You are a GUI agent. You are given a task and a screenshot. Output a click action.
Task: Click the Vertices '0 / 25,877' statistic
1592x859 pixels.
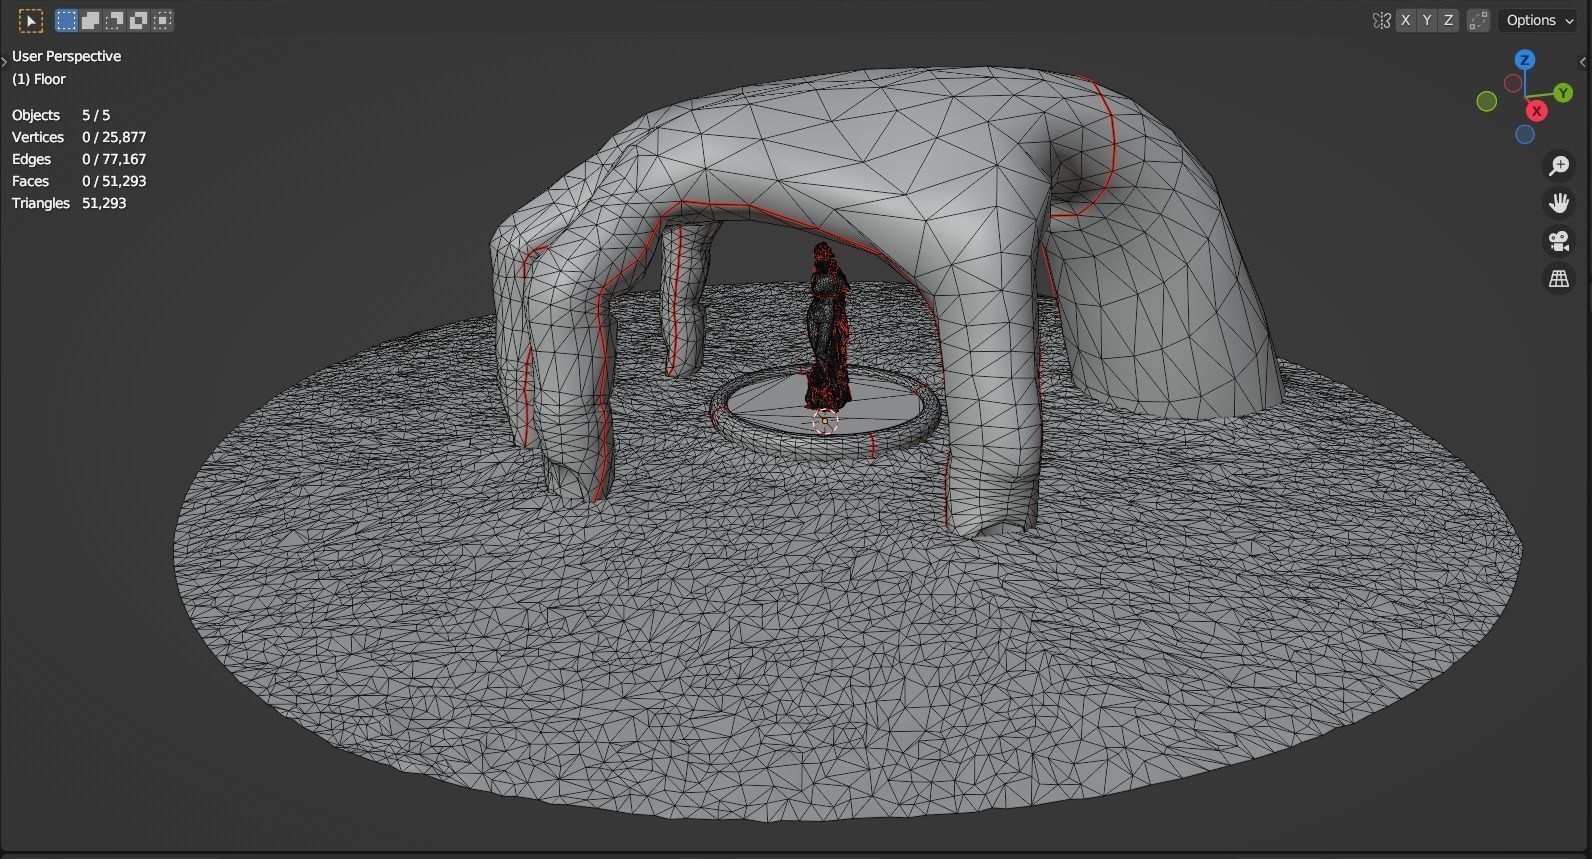point(114,137)
